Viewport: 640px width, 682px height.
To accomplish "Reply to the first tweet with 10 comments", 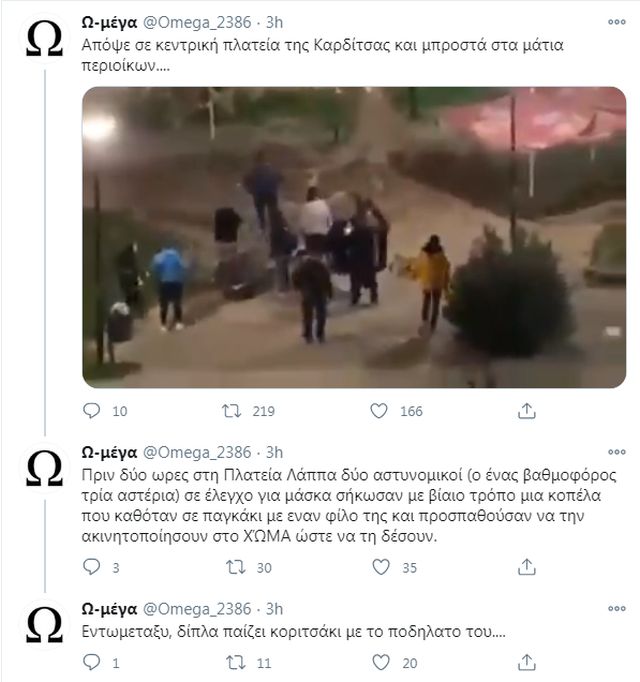I will [x=91, y=411].
